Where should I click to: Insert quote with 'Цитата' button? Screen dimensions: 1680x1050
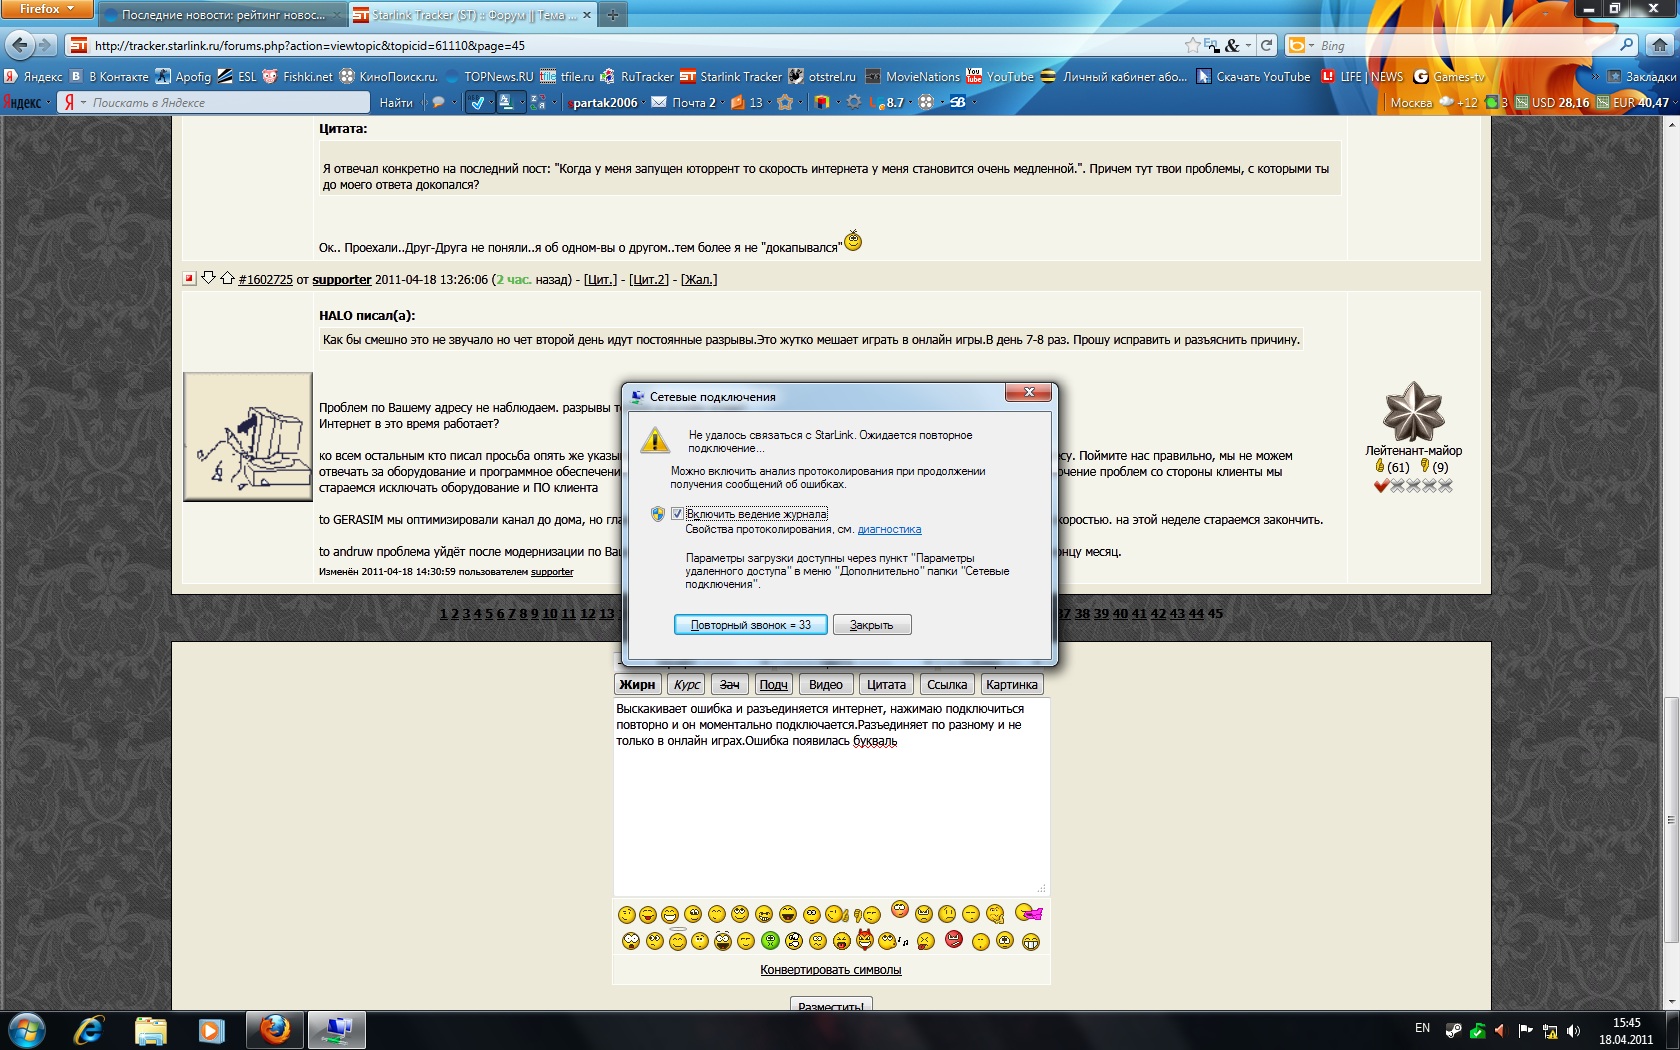coord(886,684)
